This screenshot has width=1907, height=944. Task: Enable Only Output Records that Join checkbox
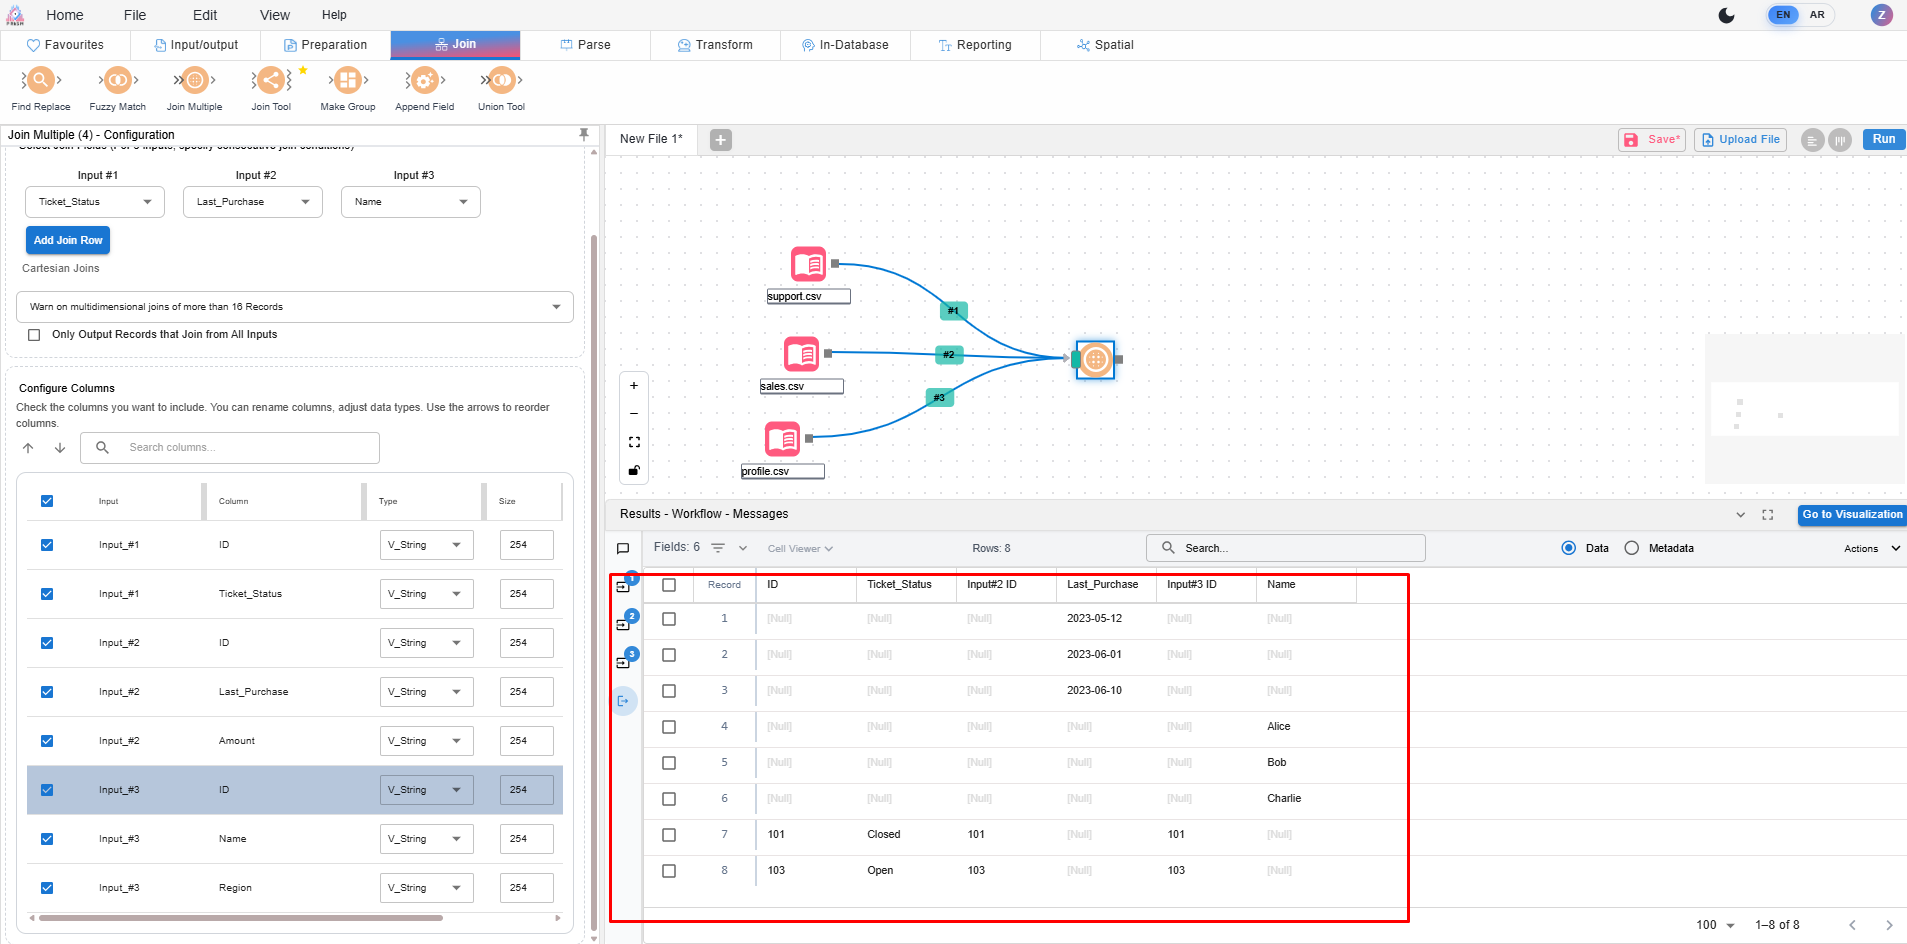coord(34,335)
